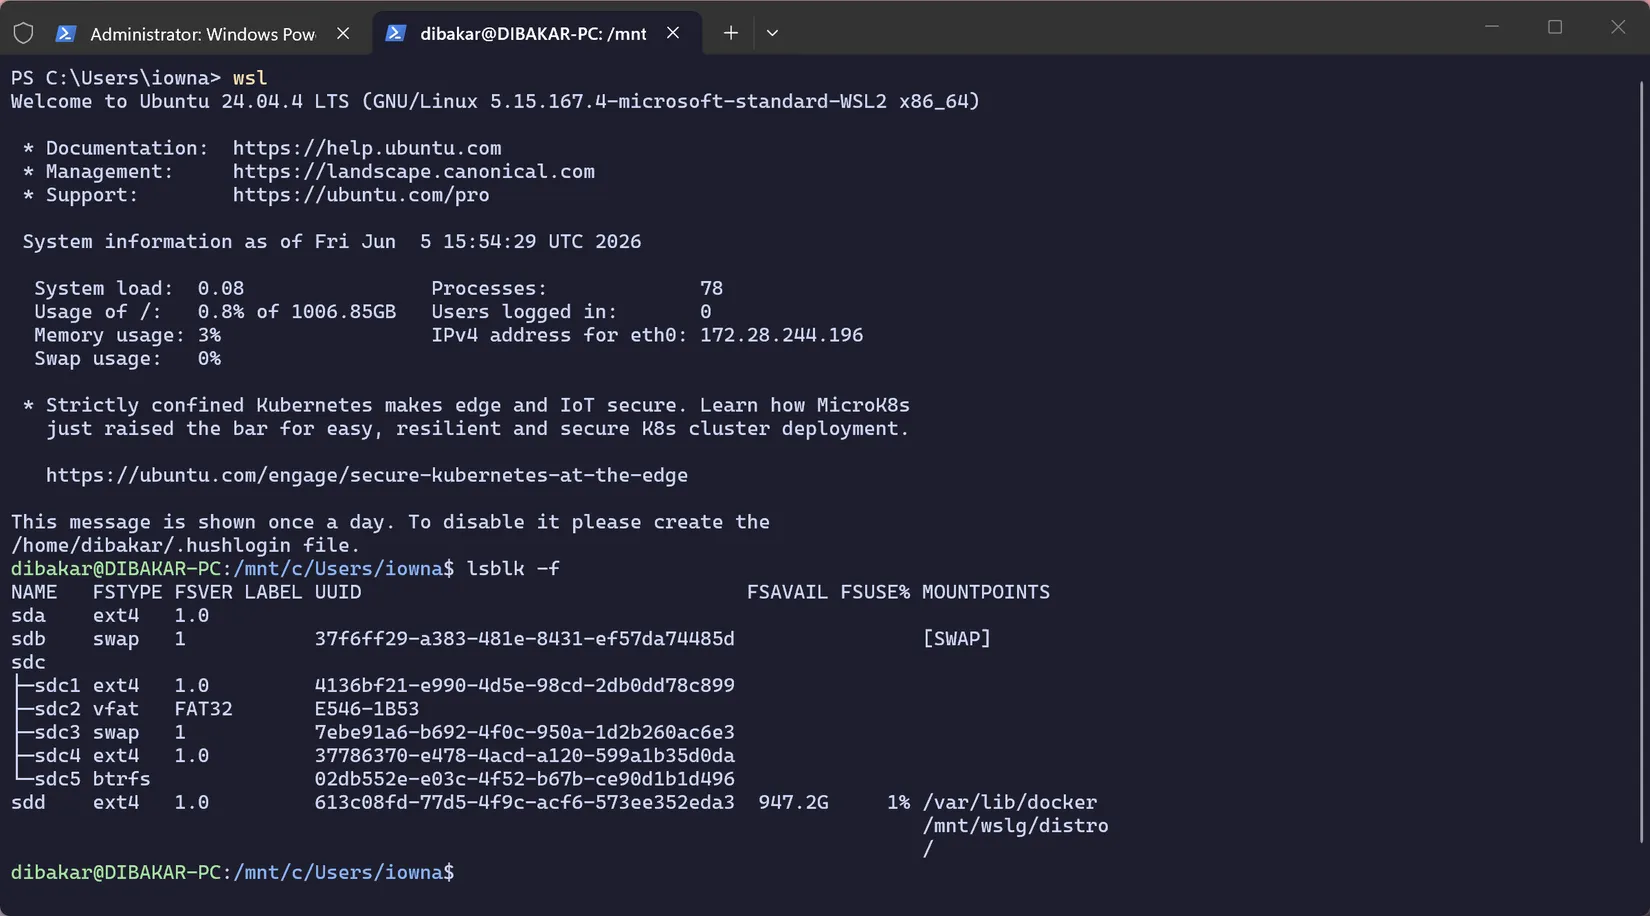The image size is (1650, 916).
Task: Click System load value 0.08
Action: 220,288
